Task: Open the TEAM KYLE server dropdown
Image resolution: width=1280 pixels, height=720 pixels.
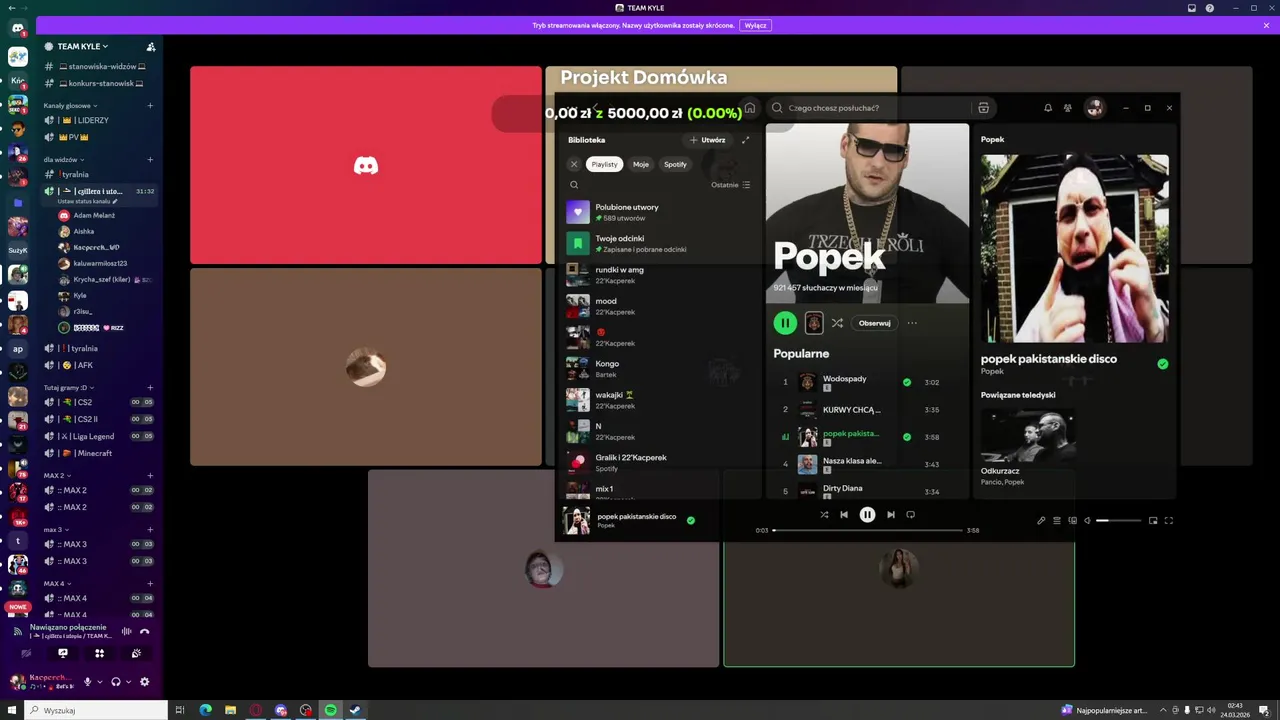Action: tap(82, 46)
